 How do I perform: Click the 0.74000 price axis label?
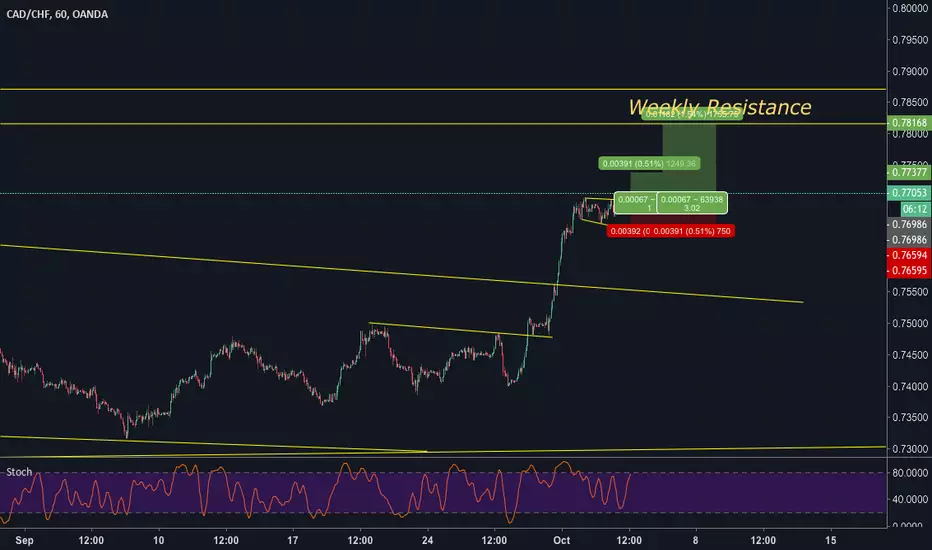tap(910, 386)
